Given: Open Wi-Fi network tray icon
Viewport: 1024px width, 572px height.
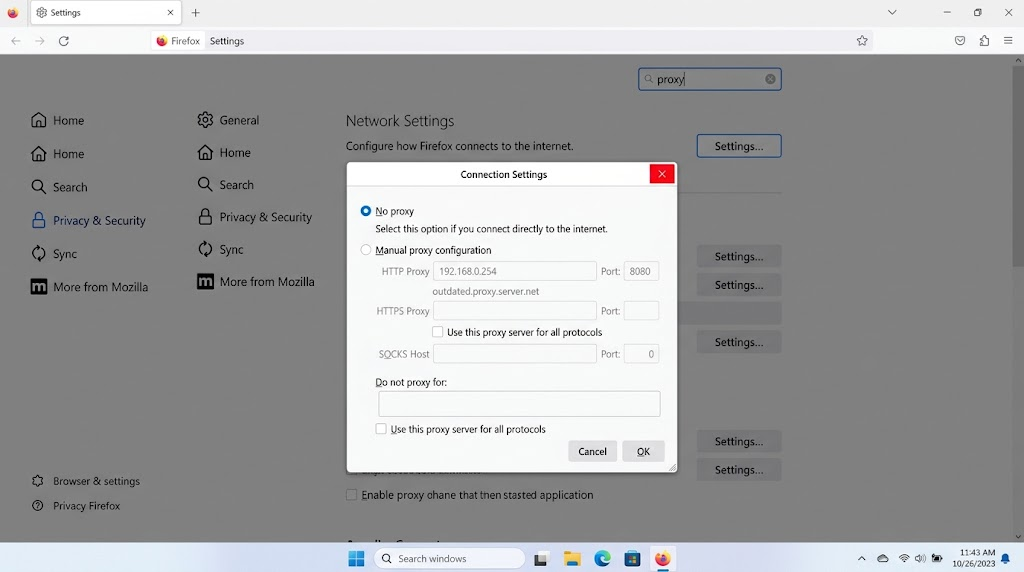Looking at the screenshot, I should 904,558.
